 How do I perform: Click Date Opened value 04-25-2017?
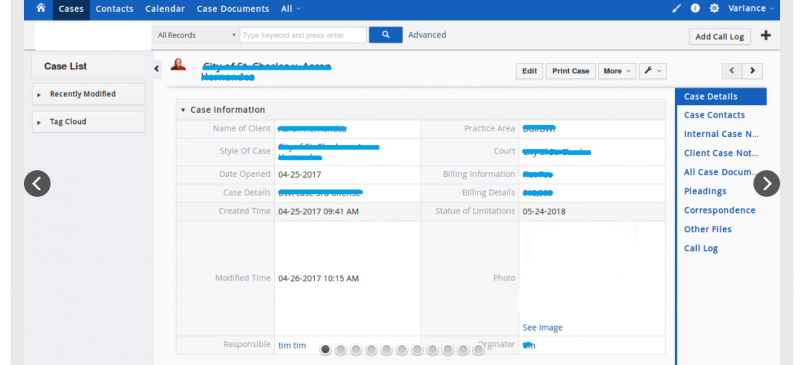pyautogui.click(x=299, y=175)
